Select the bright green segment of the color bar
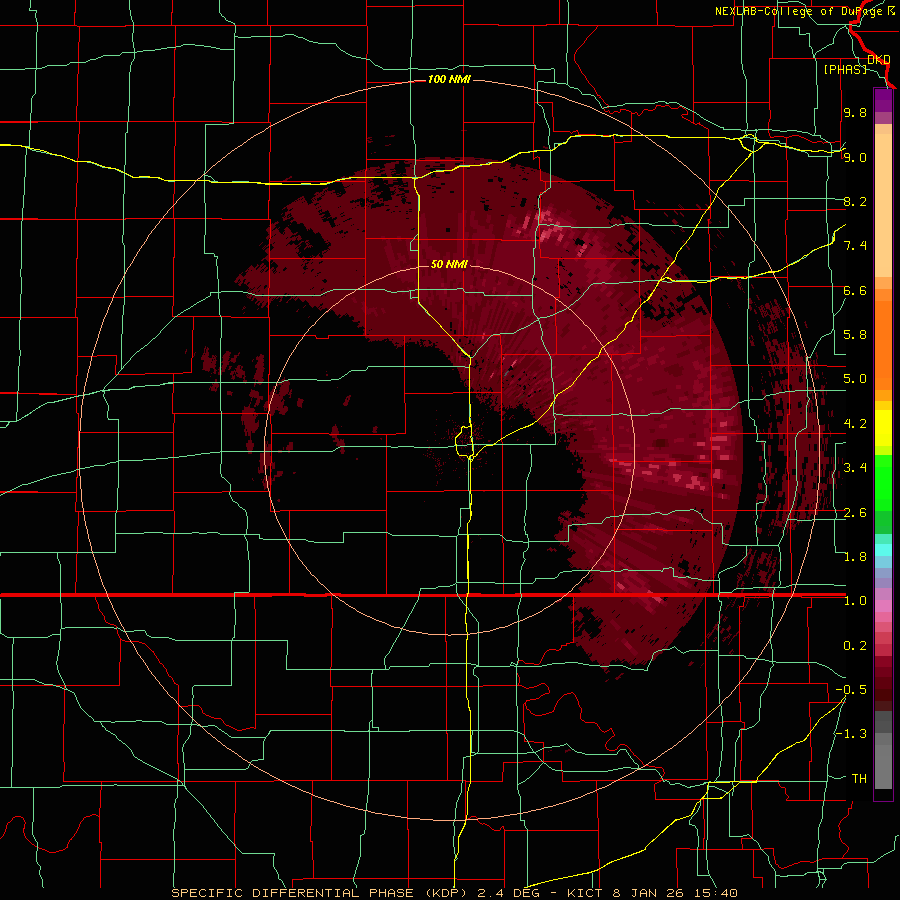This screenshot has height=900, width=900. click(x=883, y=485)
